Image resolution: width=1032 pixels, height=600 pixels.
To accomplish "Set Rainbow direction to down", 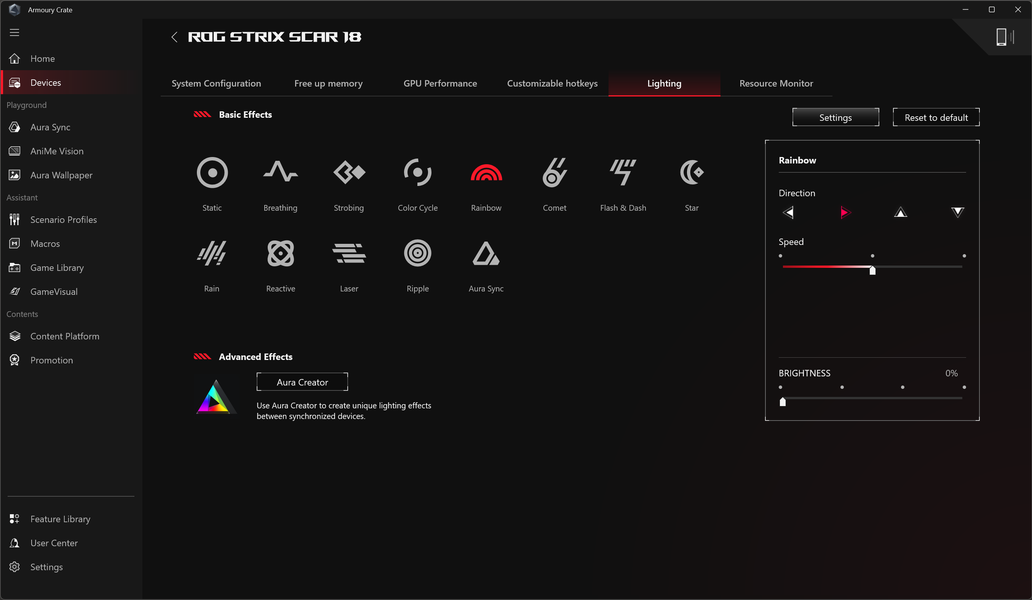I will [958, 212].
